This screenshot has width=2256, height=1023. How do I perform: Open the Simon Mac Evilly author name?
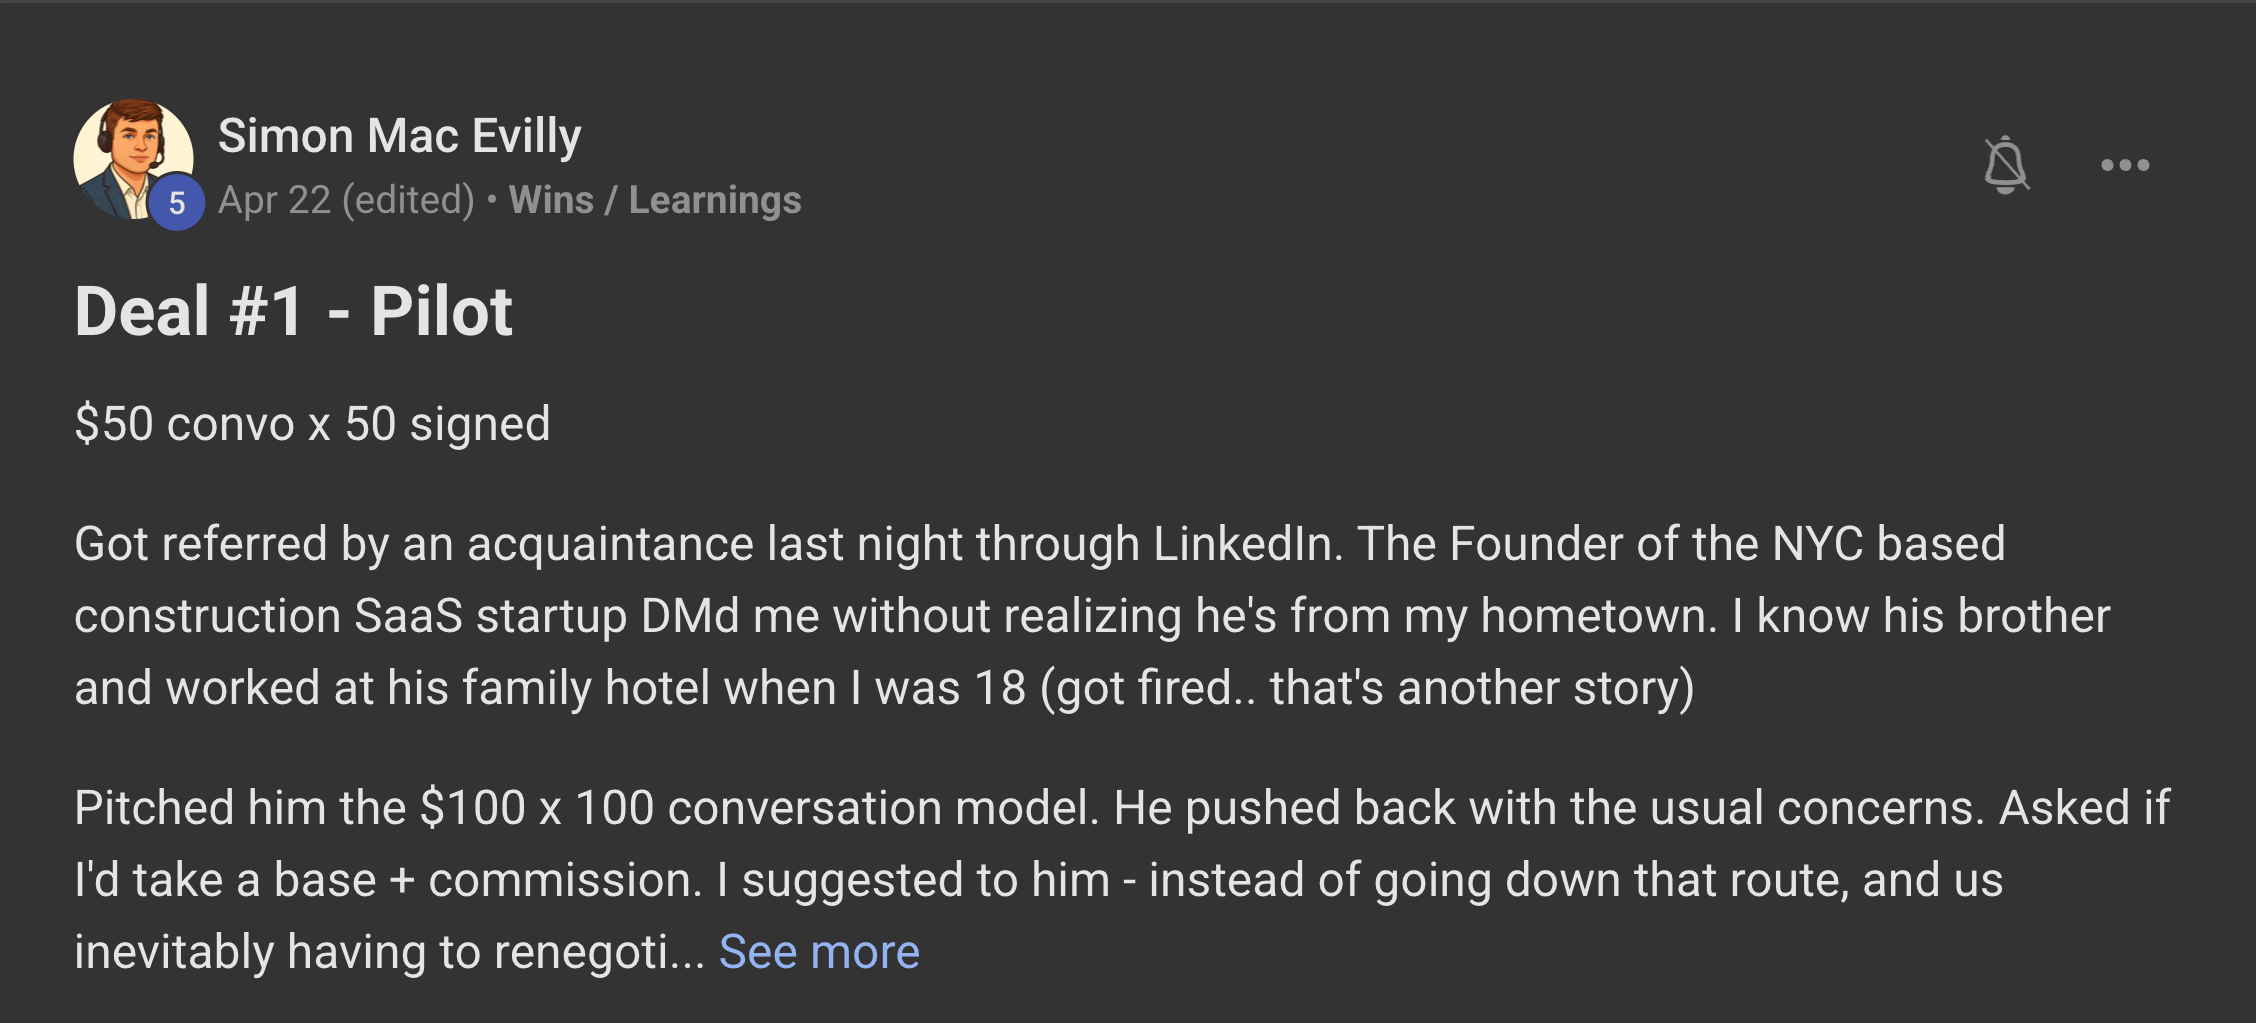pyautogui.click(x=399, y=135)
